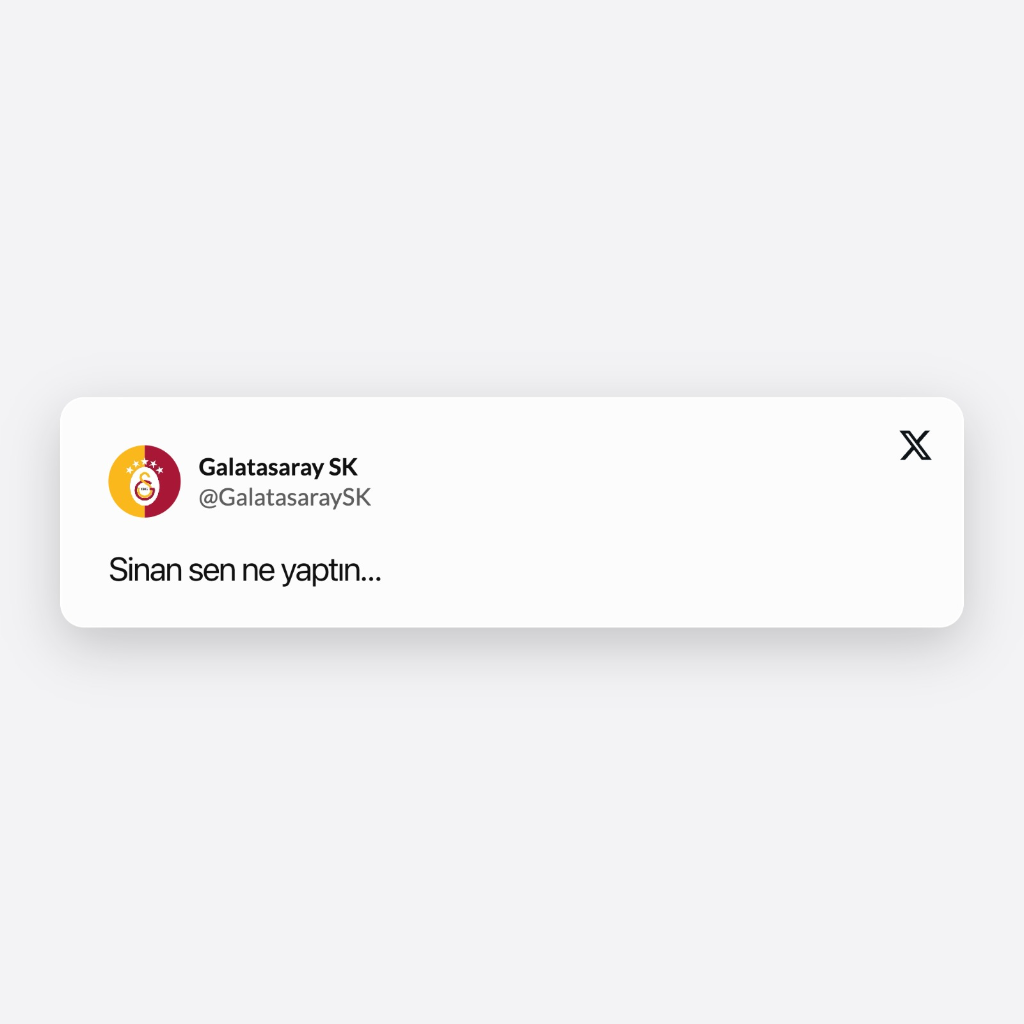The image size is (1024, 1024).
Task: Open the Galatasaray SK display name
Action: pyautogui.click(x=278, y=467)
